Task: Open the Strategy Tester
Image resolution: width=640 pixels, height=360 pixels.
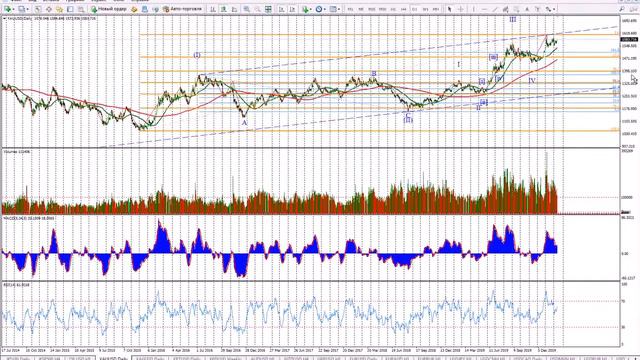Action: tap(81, 9)
